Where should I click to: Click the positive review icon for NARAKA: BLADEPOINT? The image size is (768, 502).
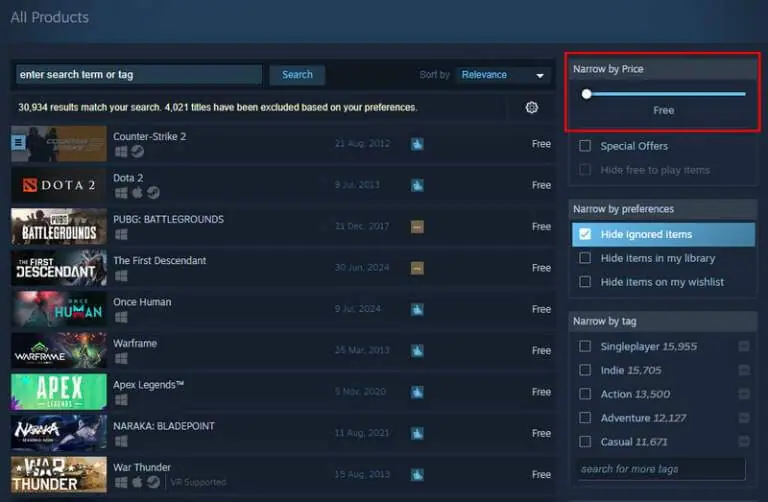click(417, 433)
